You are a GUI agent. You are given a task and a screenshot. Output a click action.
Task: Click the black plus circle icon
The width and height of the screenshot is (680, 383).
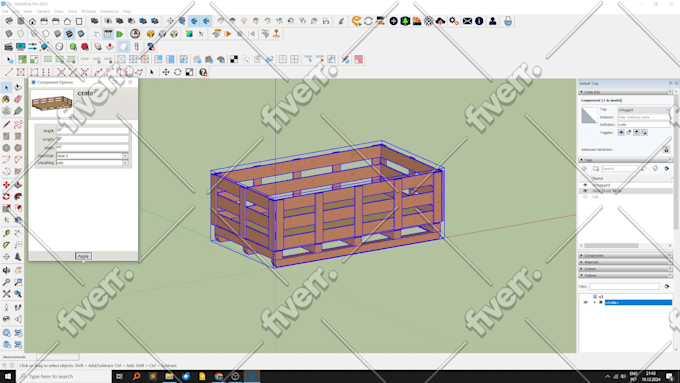click(x=393, y=21)
